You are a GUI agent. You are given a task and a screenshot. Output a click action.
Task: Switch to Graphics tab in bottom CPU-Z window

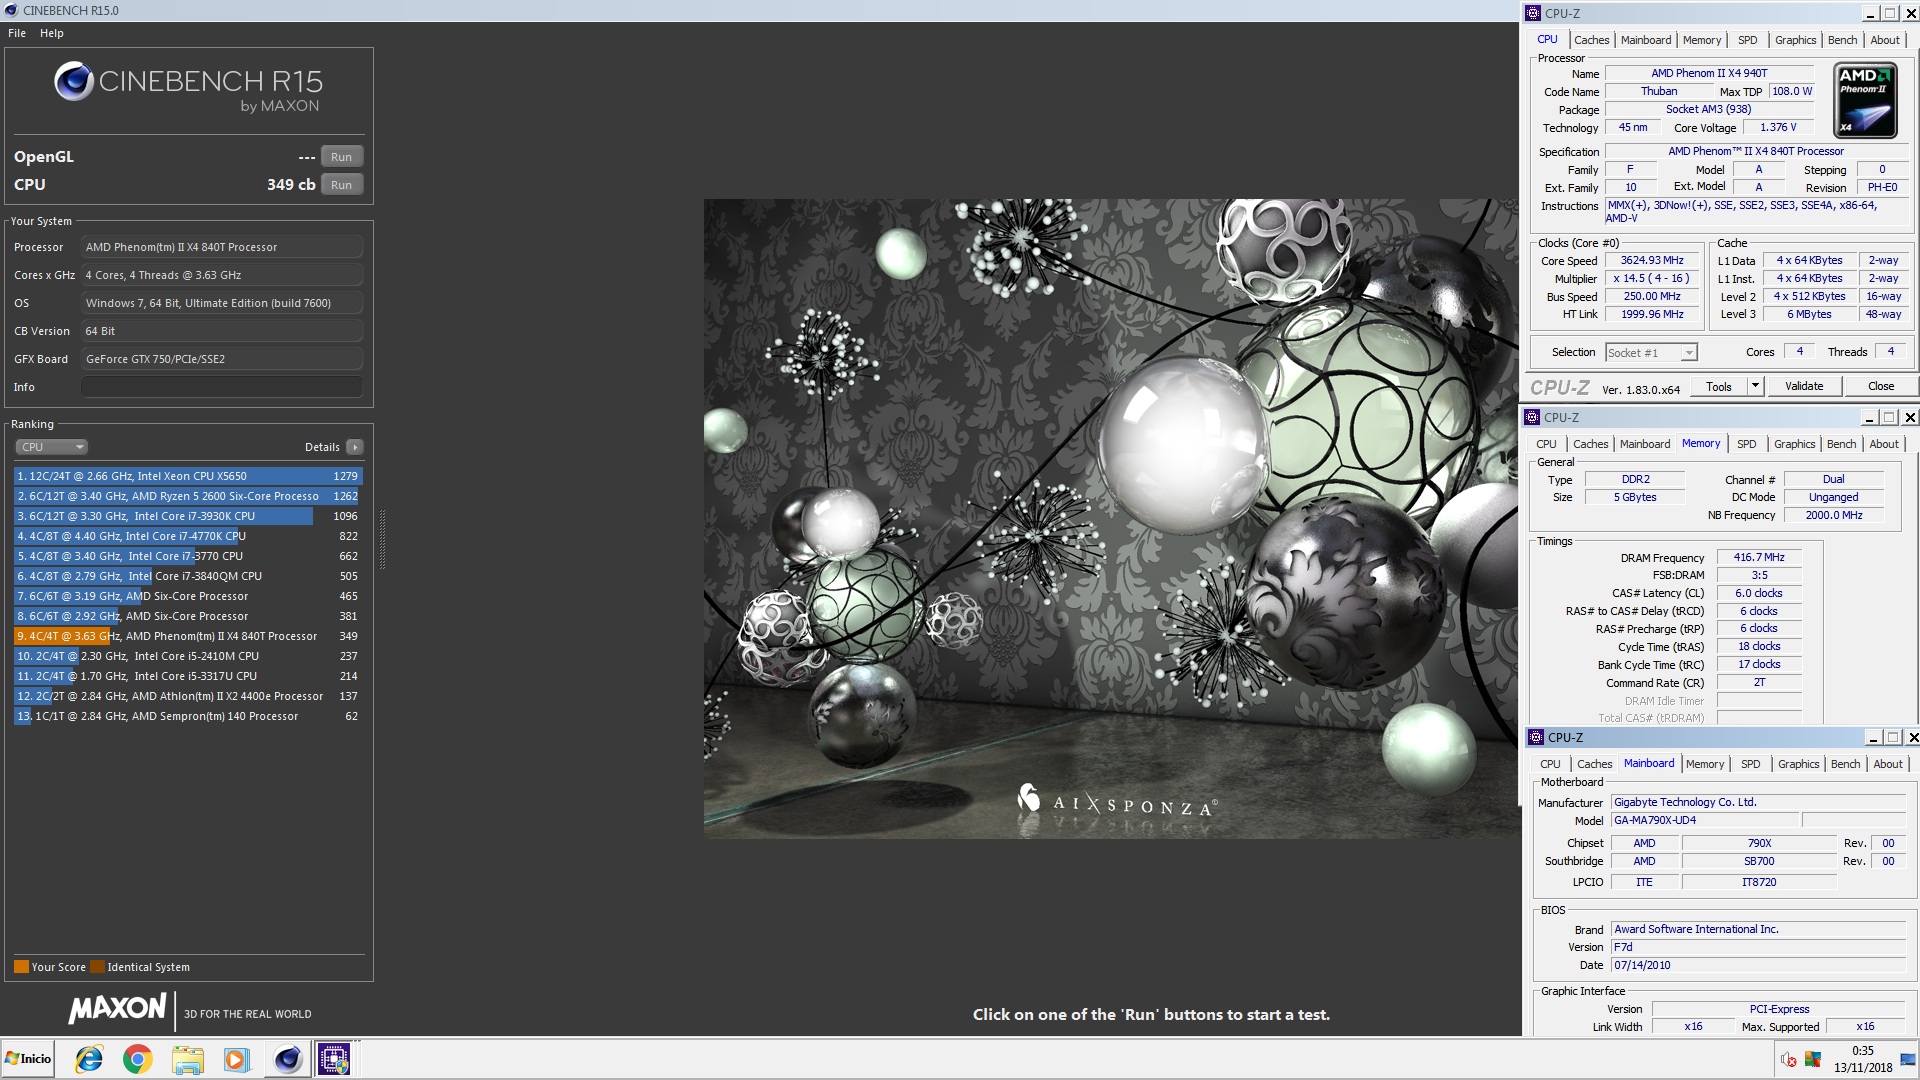click(x=1798, y=764)
